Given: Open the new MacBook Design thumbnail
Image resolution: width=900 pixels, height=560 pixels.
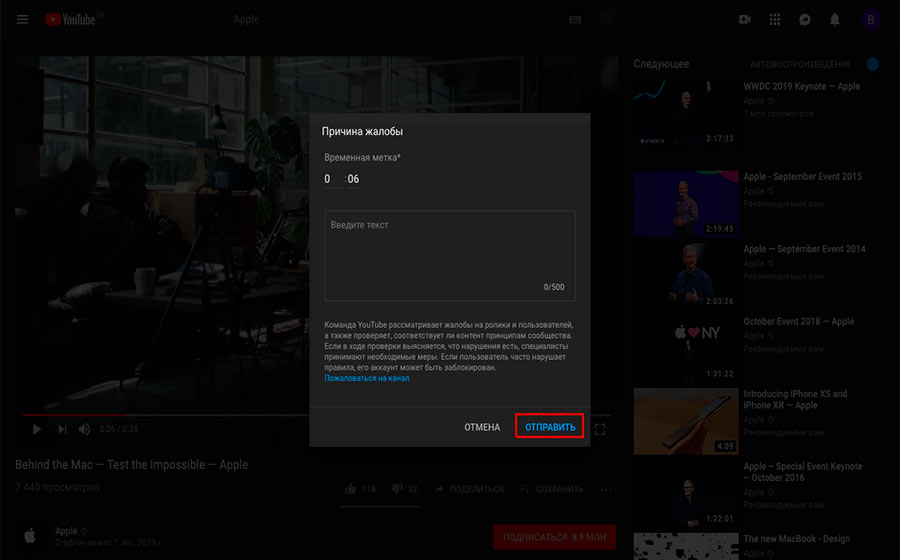Looking at the screenshot, I should pyautogui.click(x=686, y=547).
